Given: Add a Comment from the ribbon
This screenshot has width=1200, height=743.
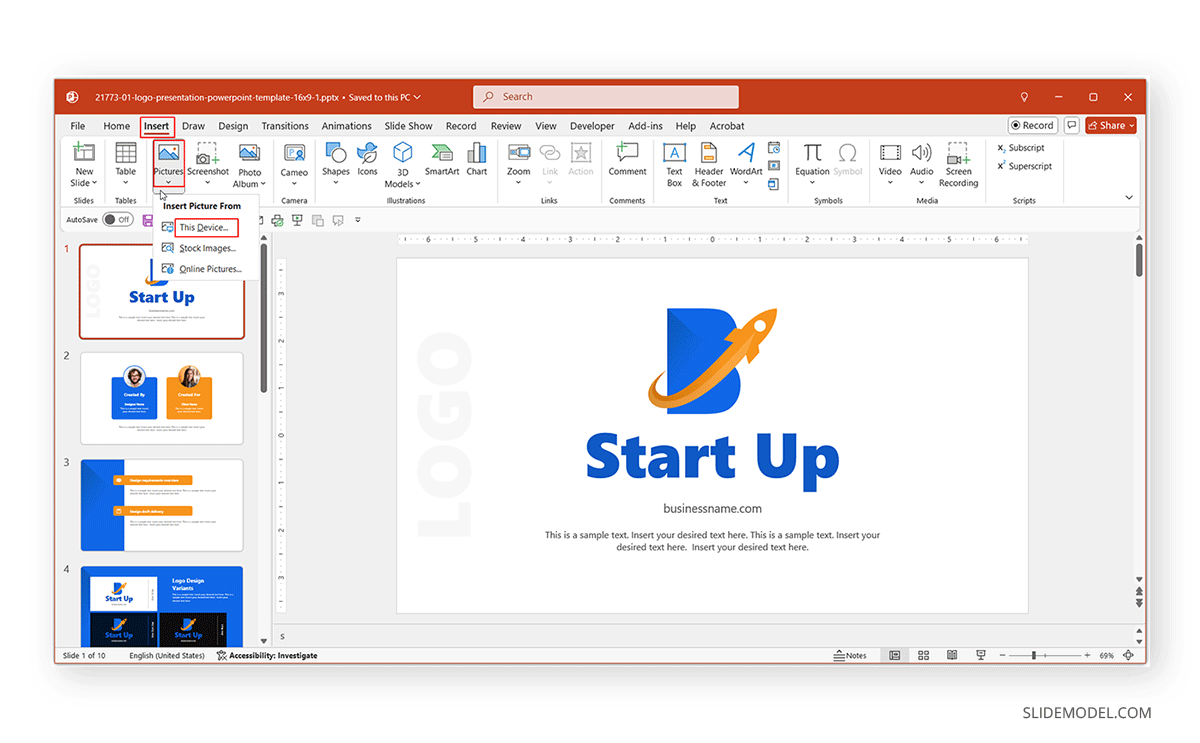Looking at the screenshot, I should (627, 160).
